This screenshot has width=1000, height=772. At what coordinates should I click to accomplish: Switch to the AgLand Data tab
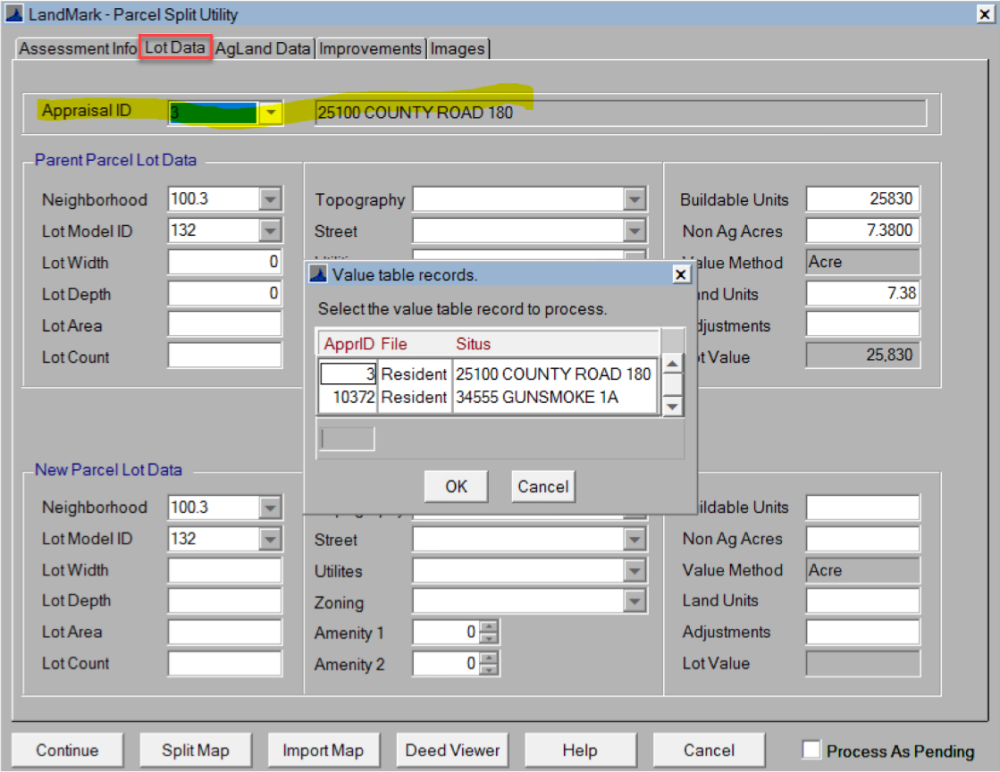262,48
